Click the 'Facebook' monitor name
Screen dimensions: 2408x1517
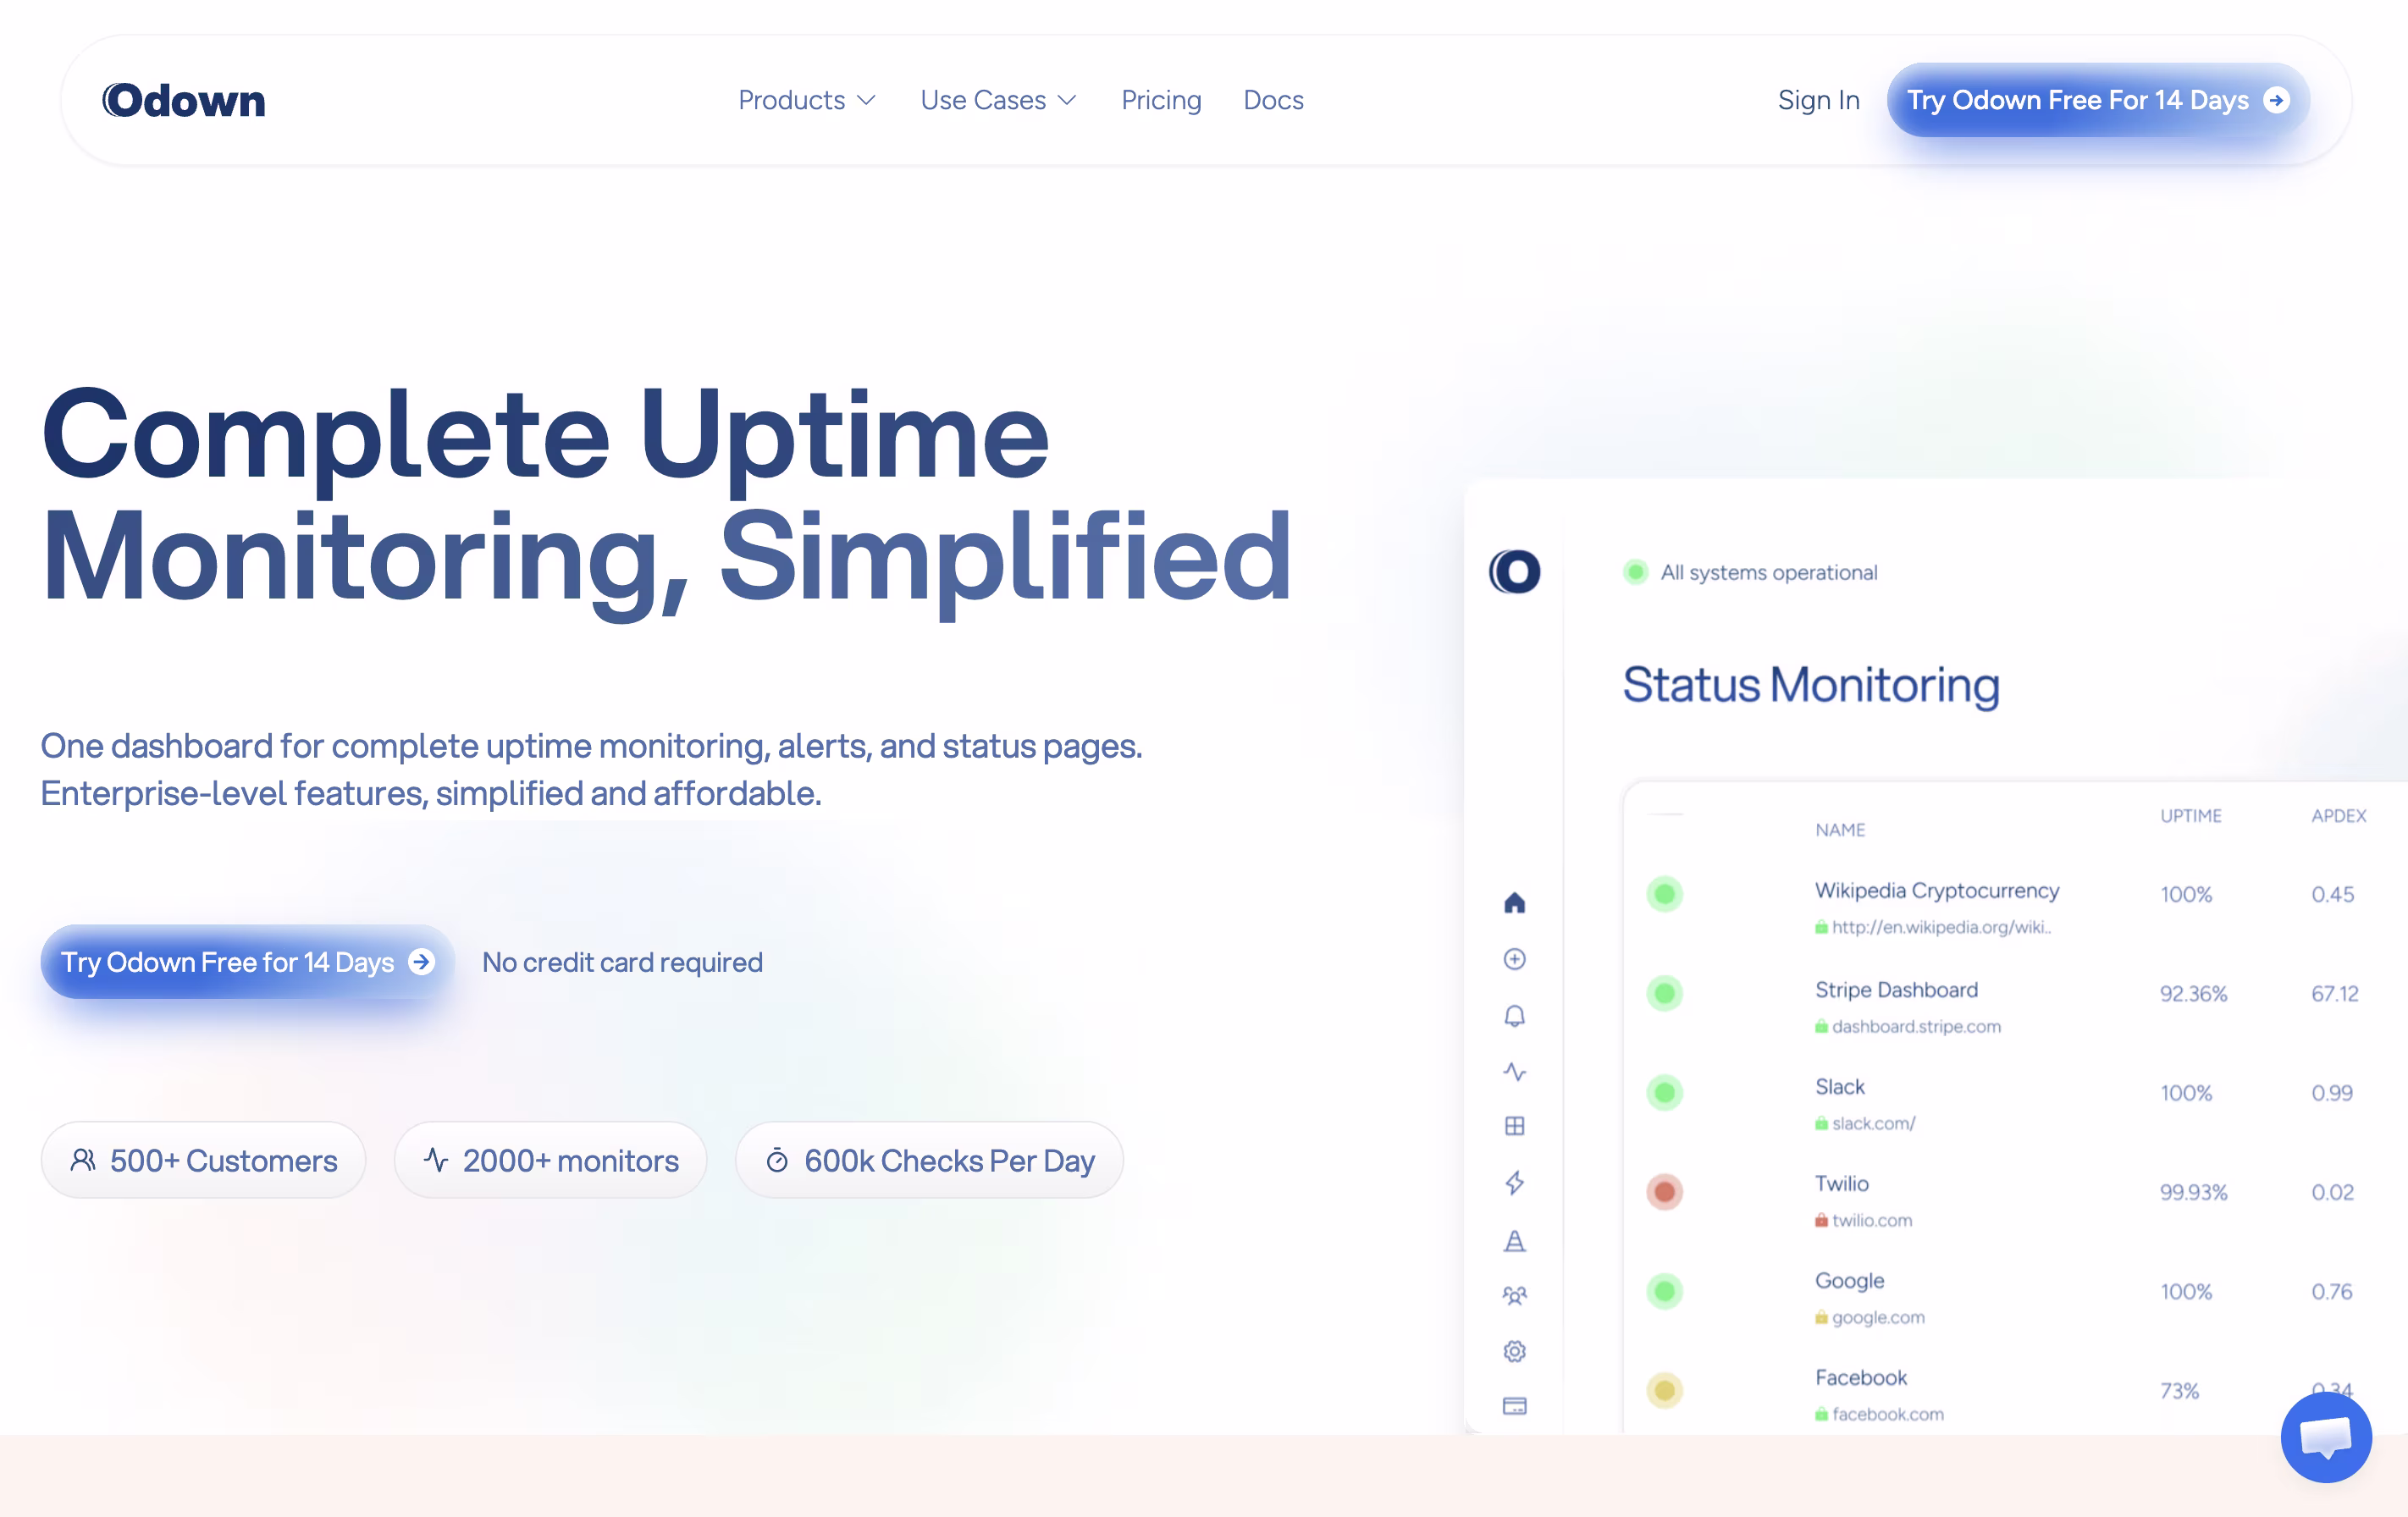coord(1861,1377)
